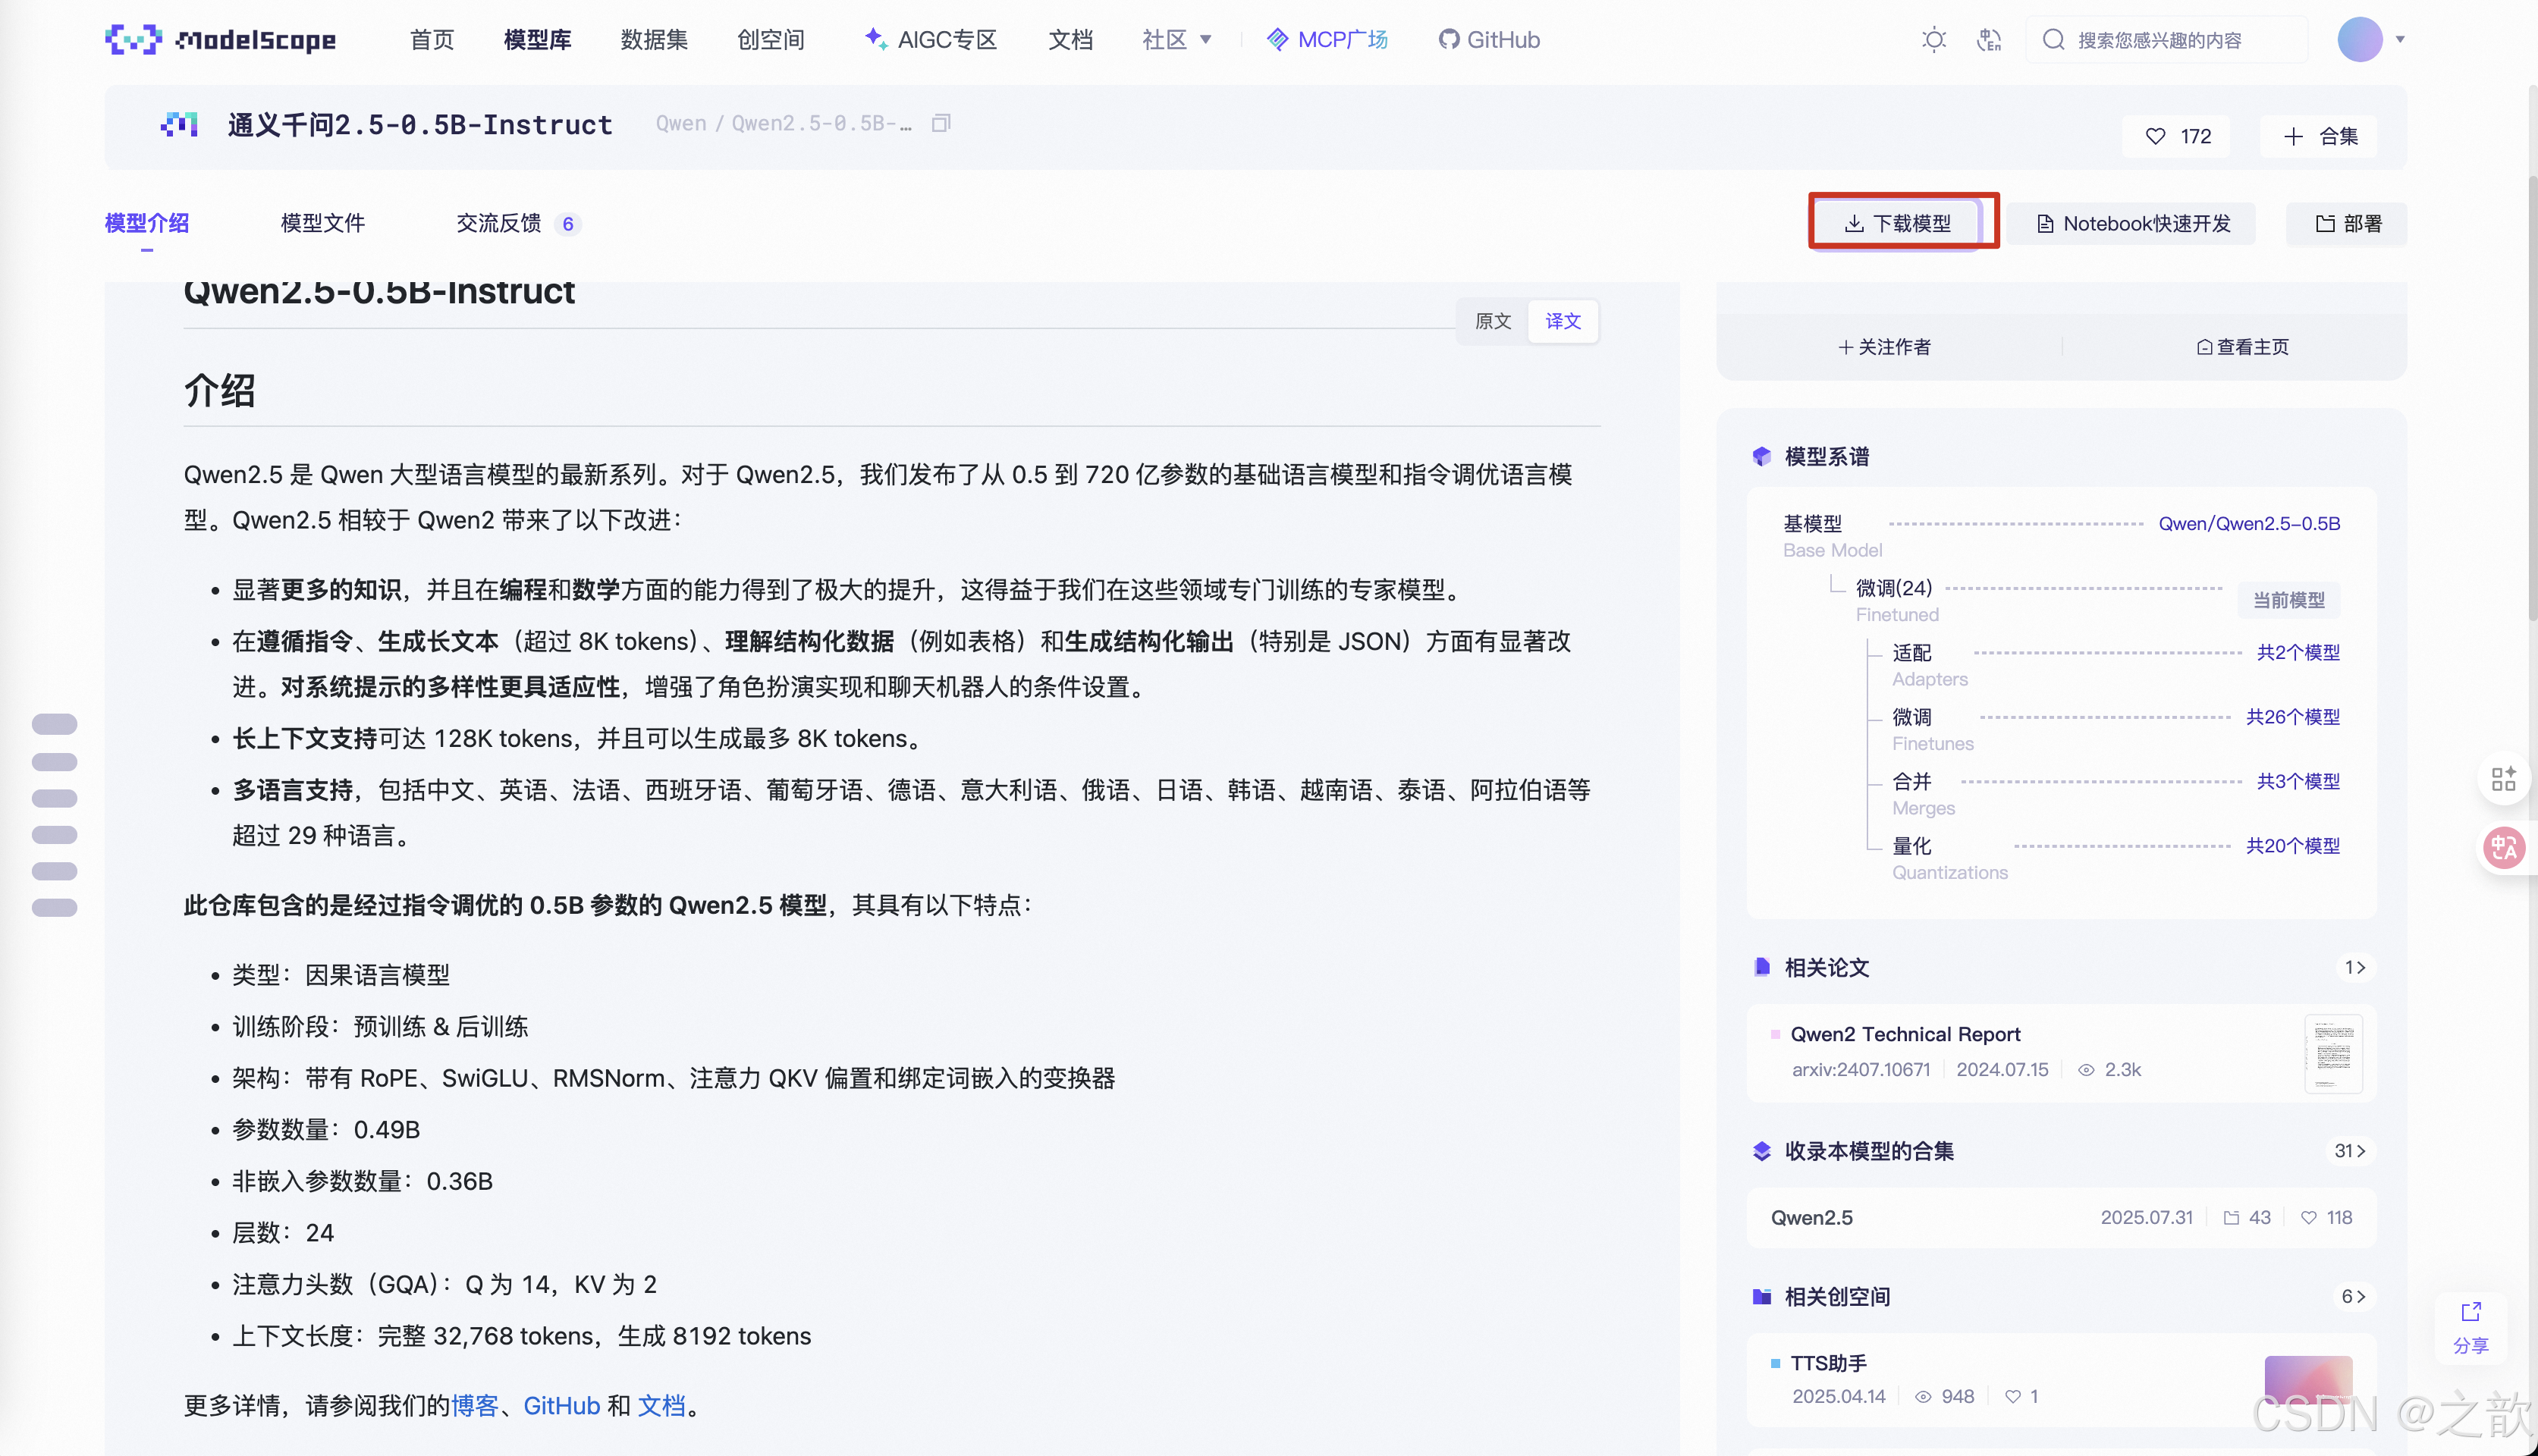Click 查看主页 to view homepage
This screenshot has width=2538, height=1456.
(2243, 347)
